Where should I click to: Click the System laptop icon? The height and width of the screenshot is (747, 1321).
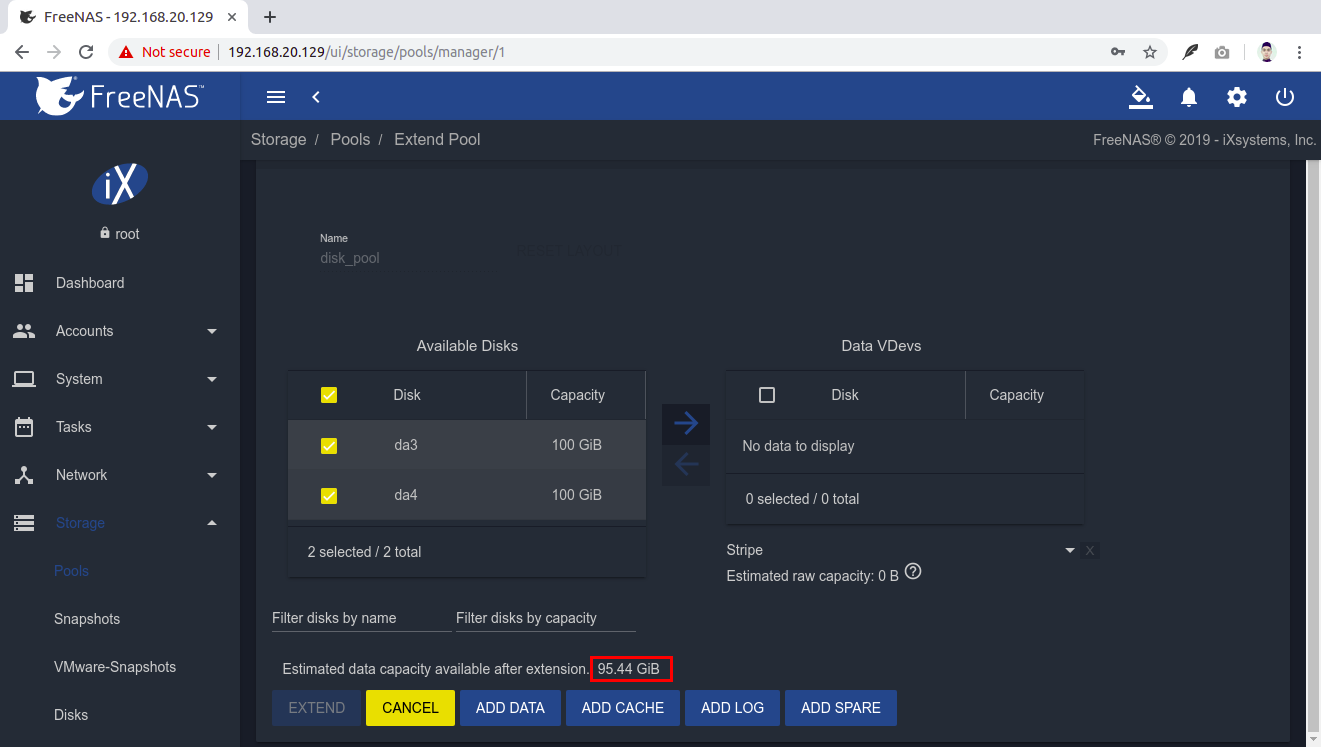pos(24,379)
